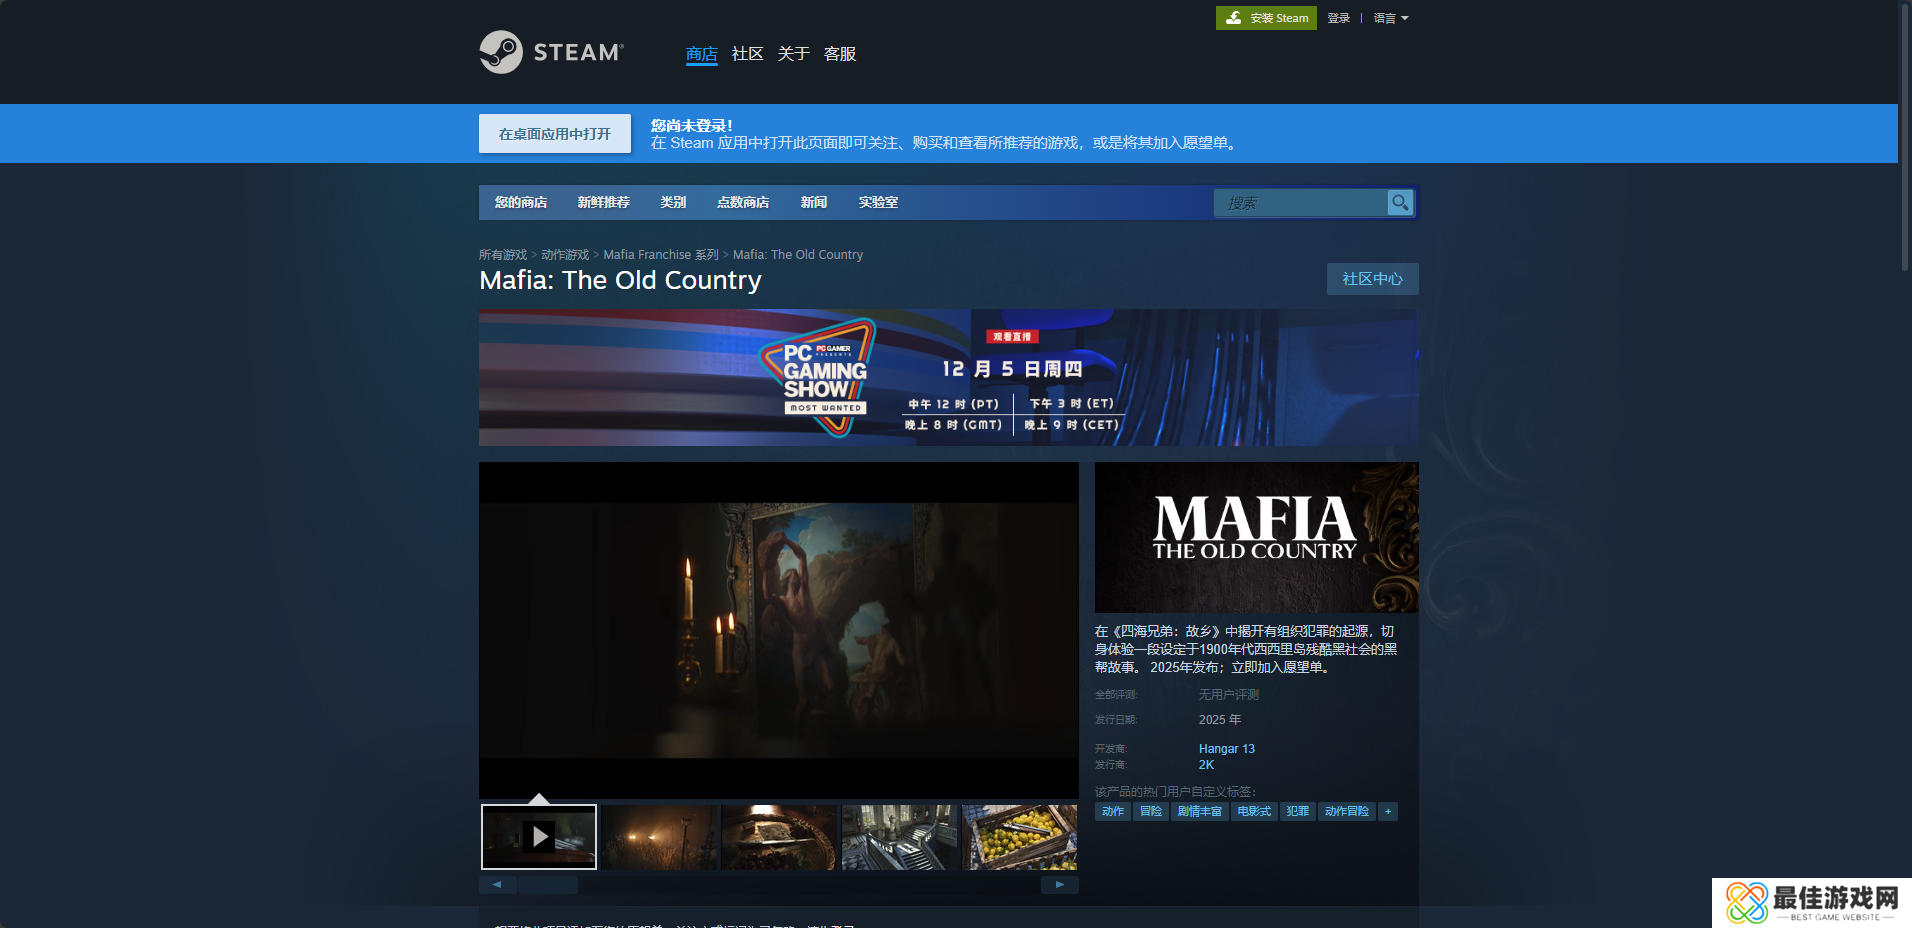
Task: Click the search magnifier icon
Action: [x=1400, y=203]
